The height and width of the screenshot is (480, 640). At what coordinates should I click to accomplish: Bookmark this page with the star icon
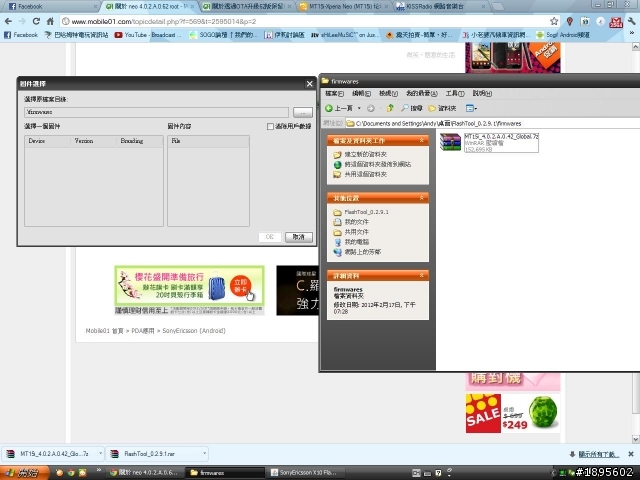(x=554, y=21)
